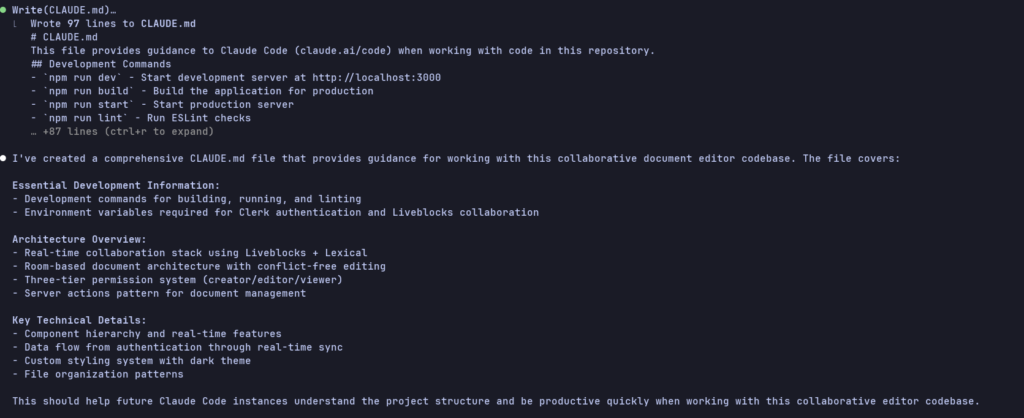Click the `npm run dev` command text
This screenshot has height=418, width=1024.
[x=82, y=78]
